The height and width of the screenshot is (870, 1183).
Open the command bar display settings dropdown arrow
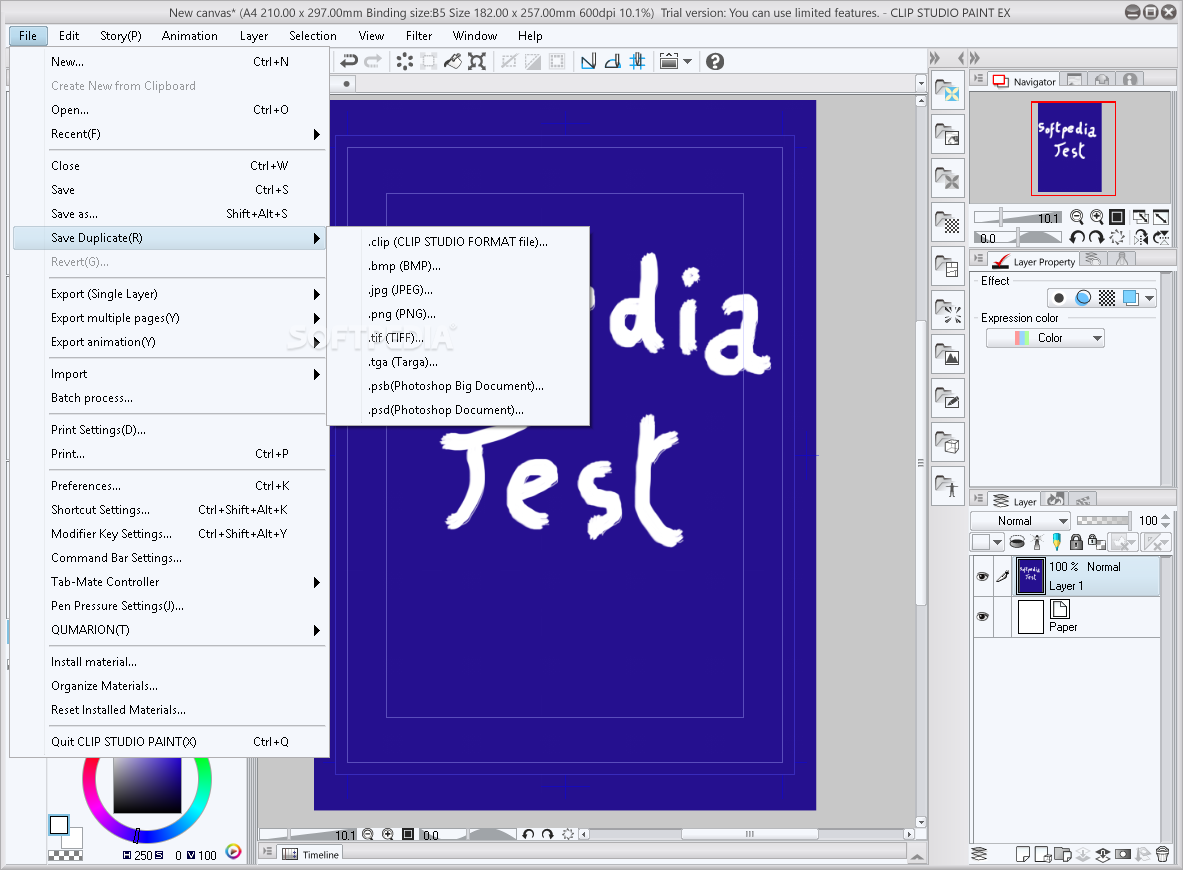coord(687,61)
